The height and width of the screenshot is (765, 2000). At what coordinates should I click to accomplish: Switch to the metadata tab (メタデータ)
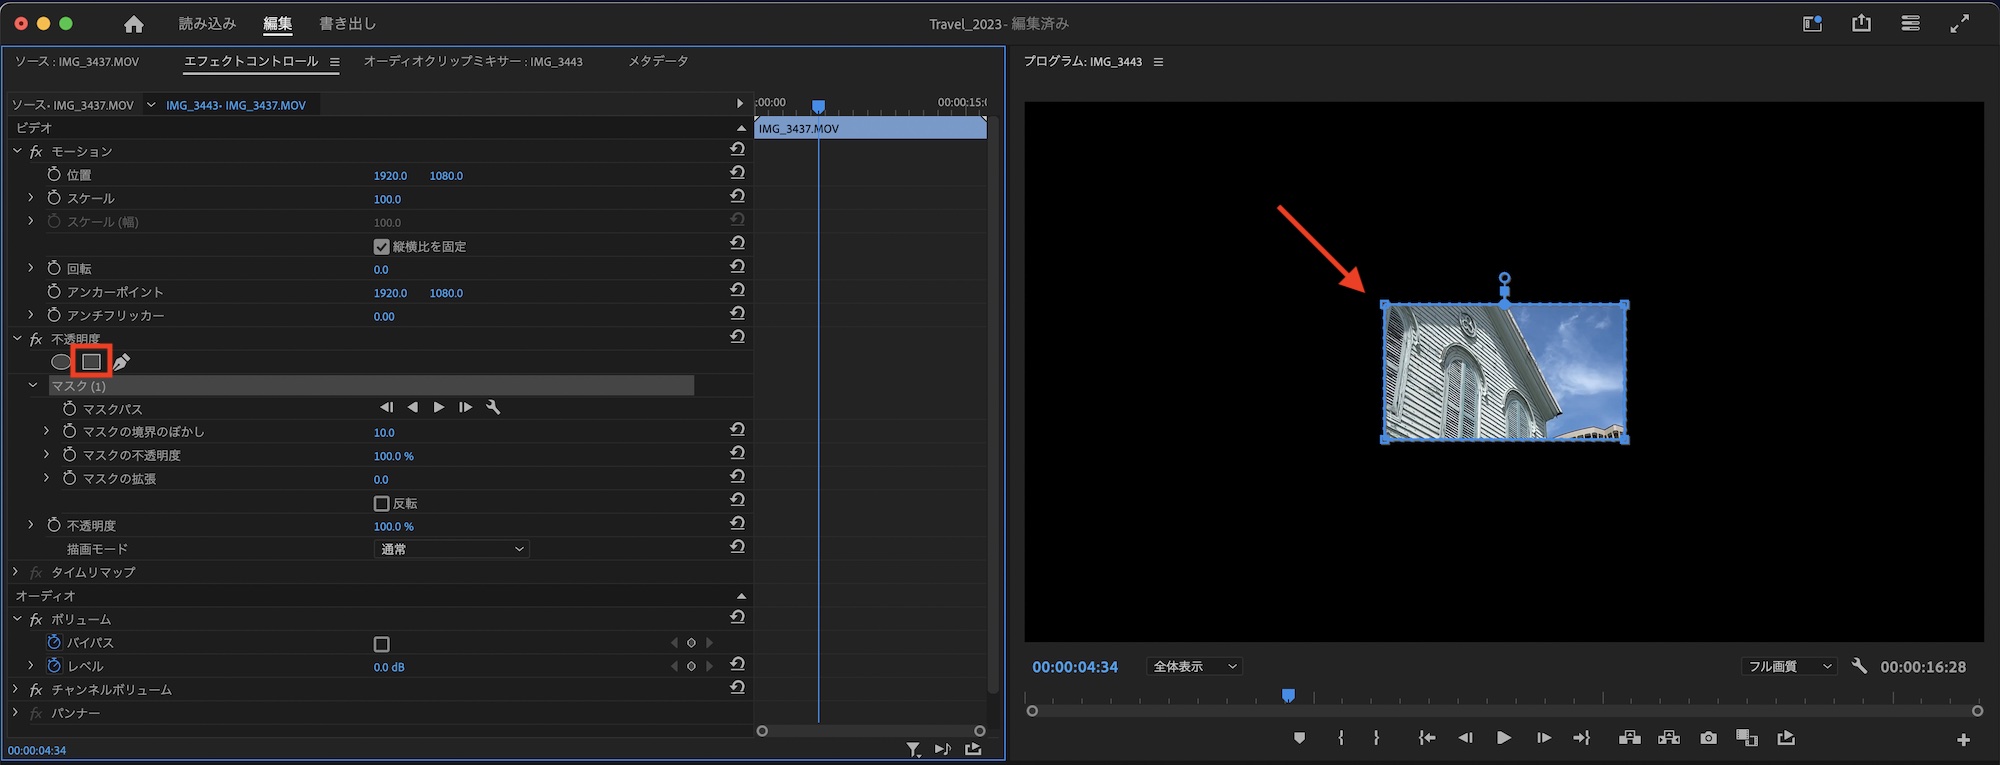click(x=657, y=62)
